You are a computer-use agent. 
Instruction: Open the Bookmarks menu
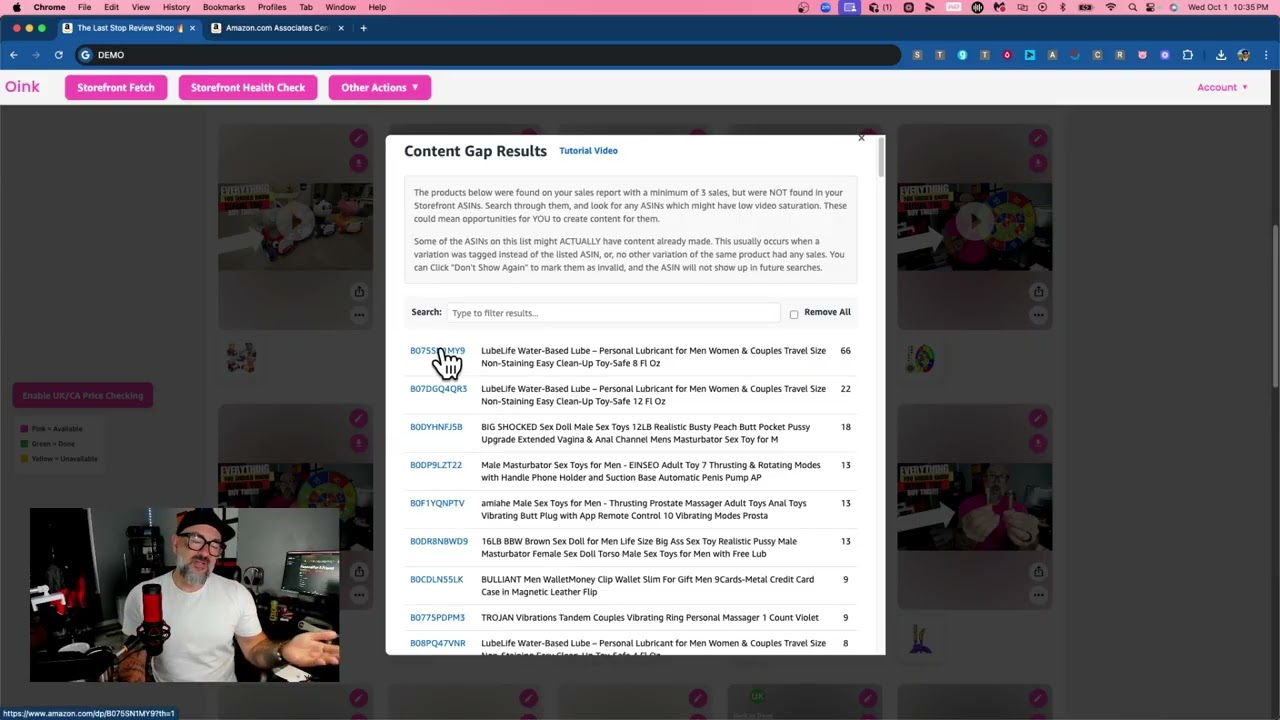coord(224,7)
